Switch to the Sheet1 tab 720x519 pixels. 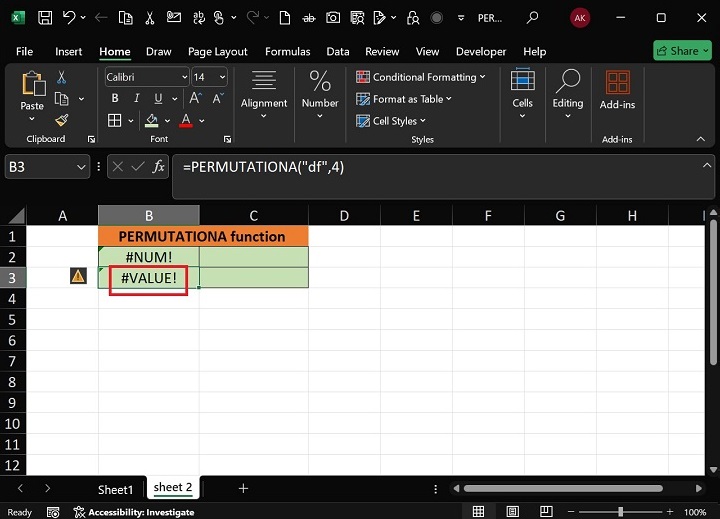115,489
